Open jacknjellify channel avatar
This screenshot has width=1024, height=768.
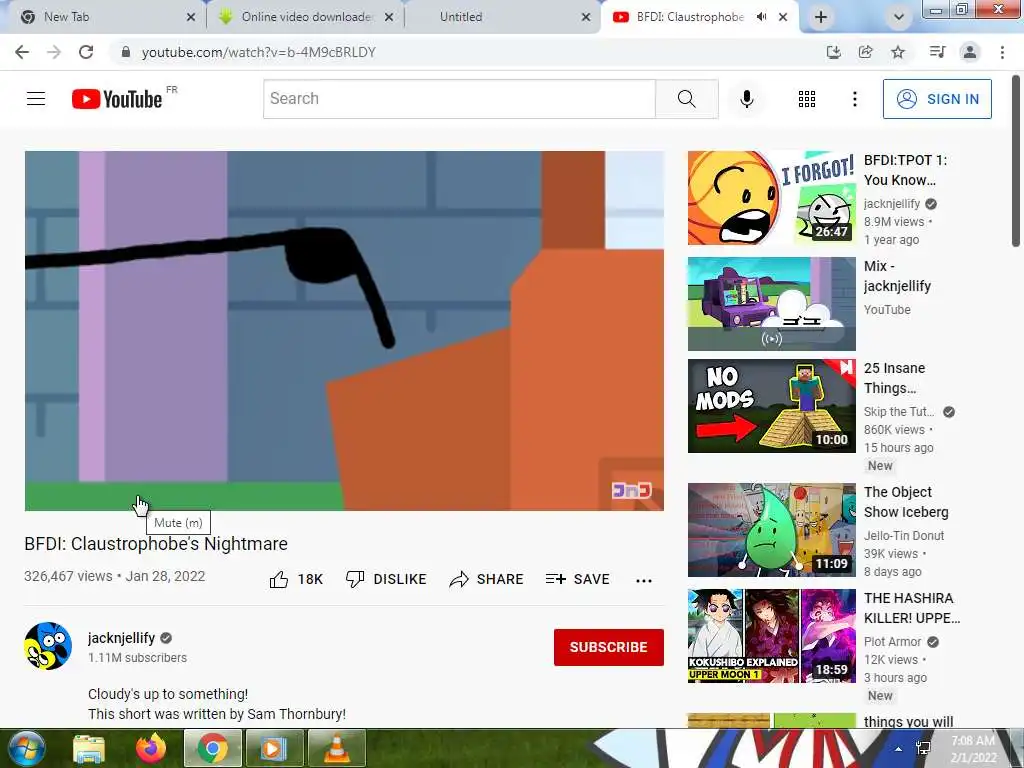[x=48, y=646]
